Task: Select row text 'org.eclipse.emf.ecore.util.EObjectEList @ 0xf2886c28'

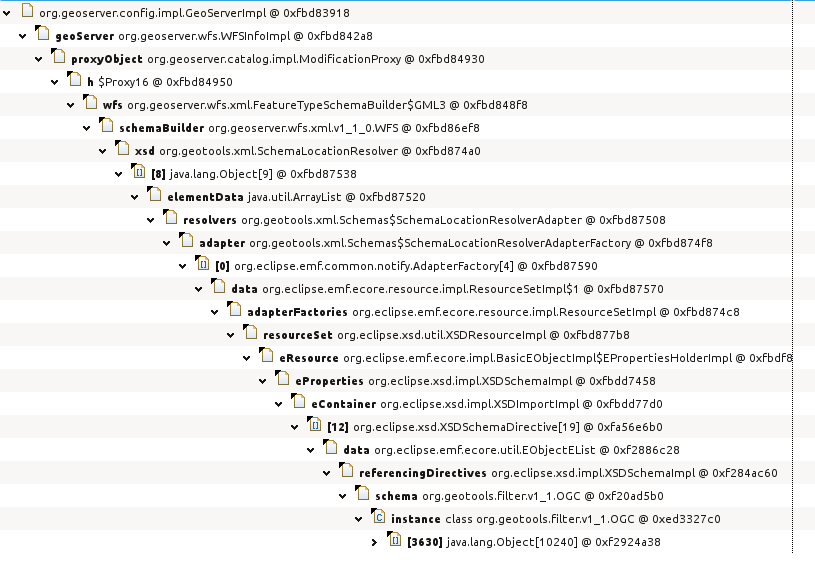Action: tap(527, 450)
